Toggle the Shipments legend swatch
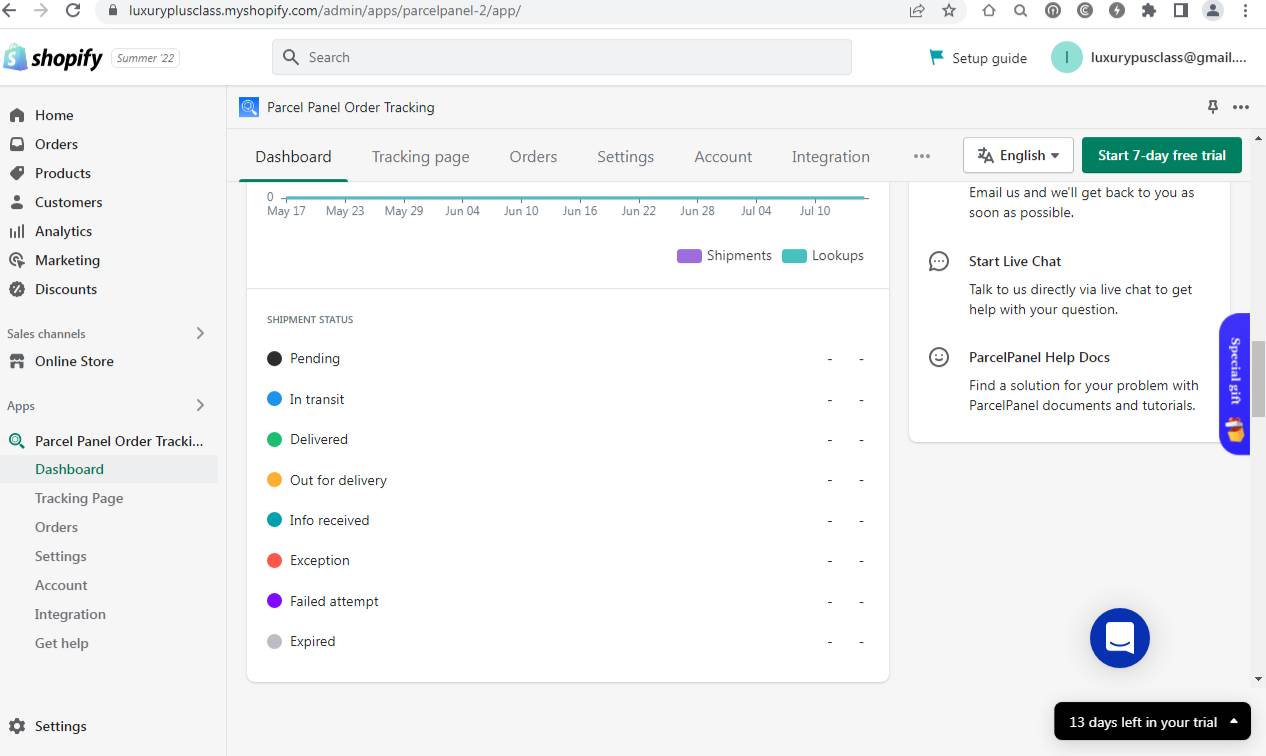Screen dimensions: 1266x756 point(689,256)
